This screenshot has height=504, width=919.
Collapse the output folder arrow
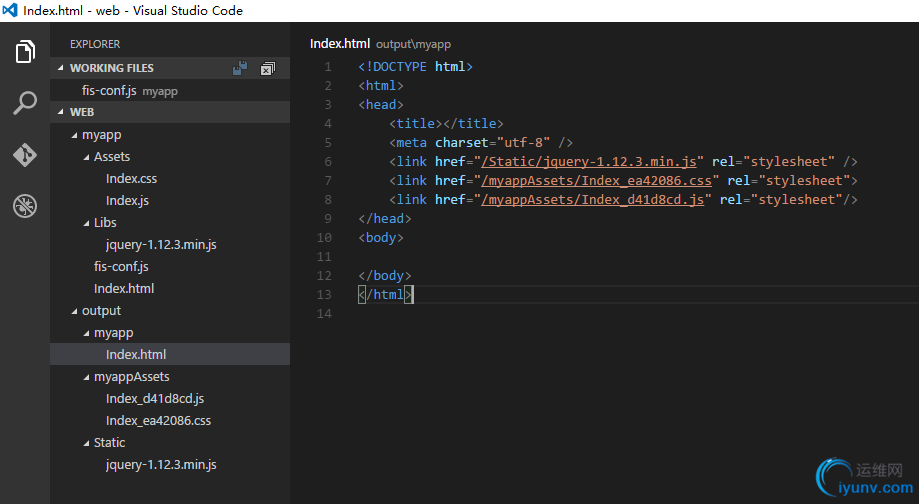pyautogui.click(x=74, y=311)
